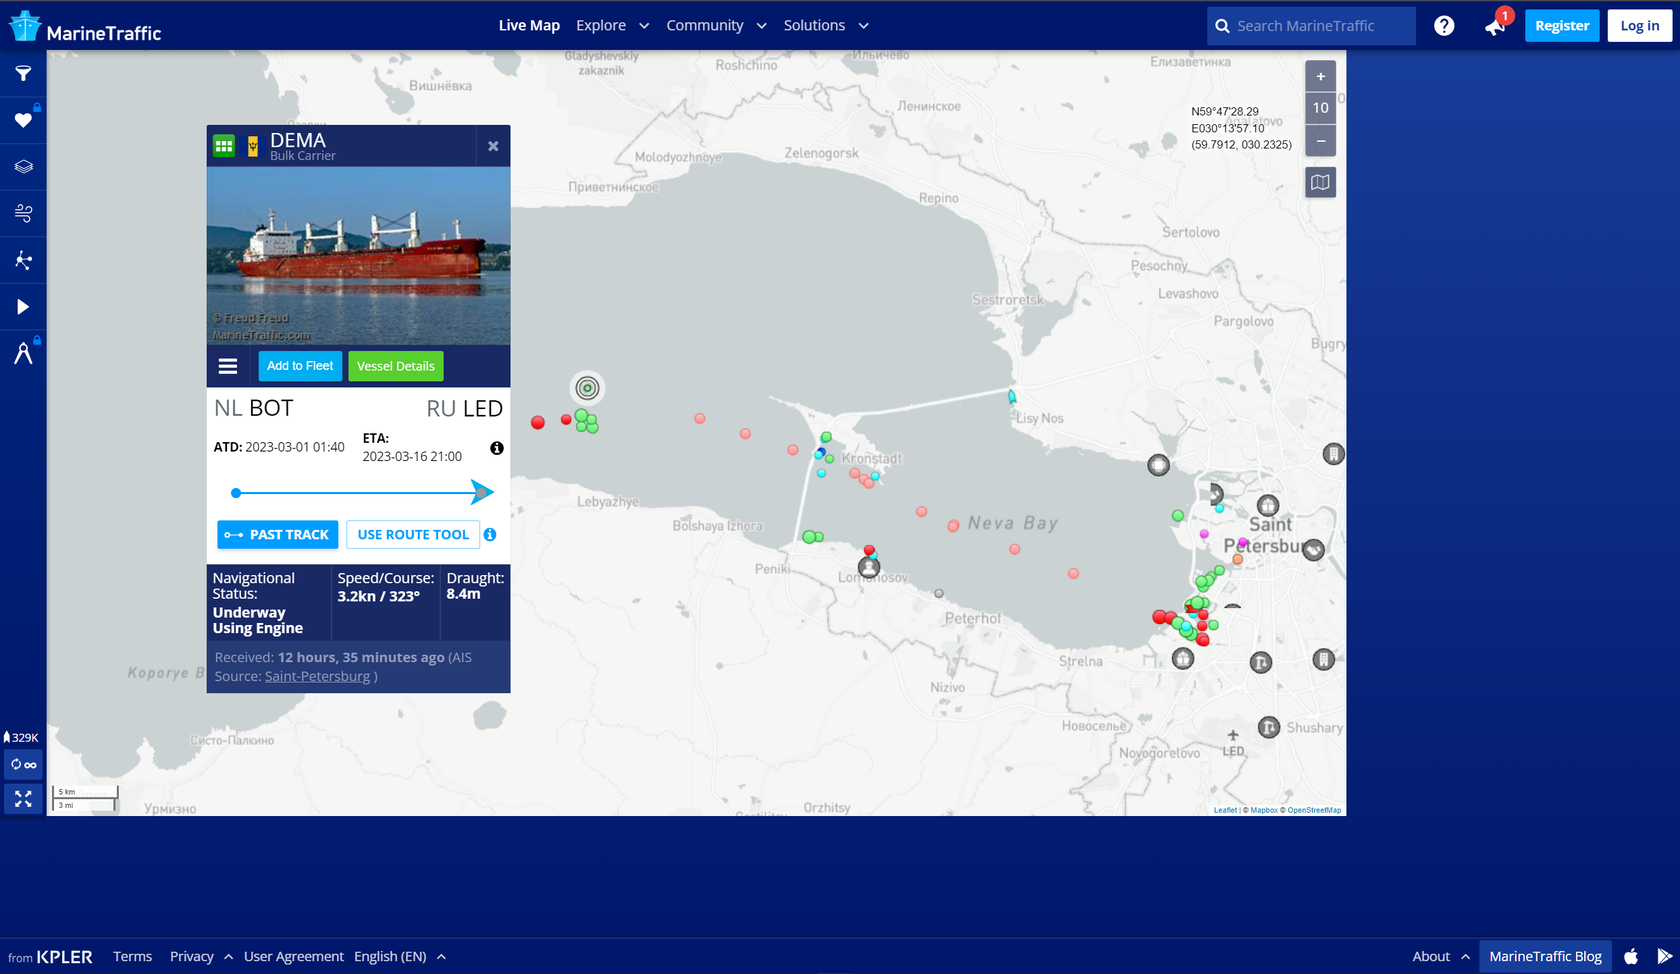Click USE ROUTE TOOL
The image size is (1680, 974).
(413, 535)
